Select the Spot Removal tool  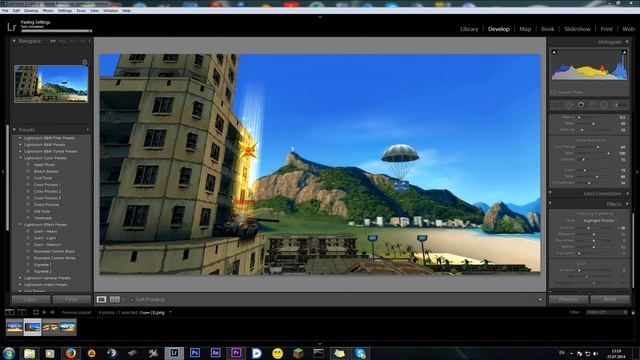(x=569, y=105)
